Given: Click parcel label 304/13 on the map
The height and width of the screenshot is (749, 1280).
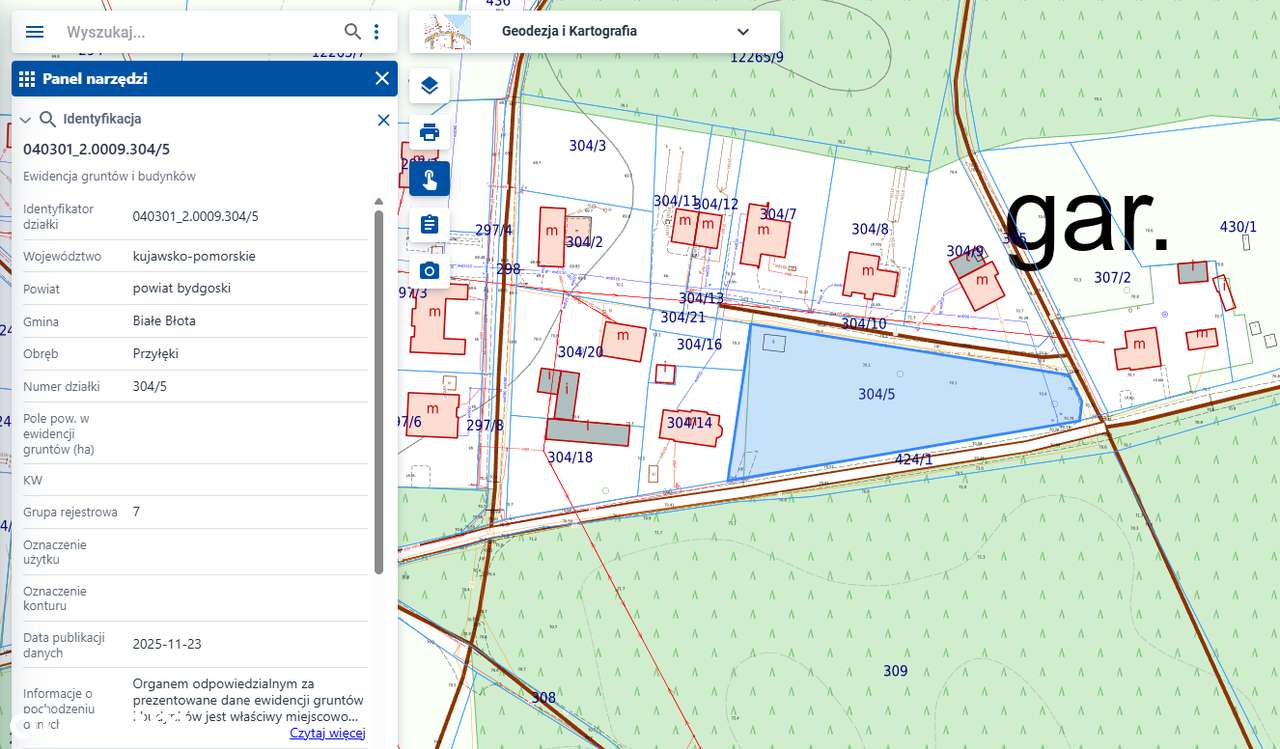Looking at the screenshot, I should click(x=701, y=298).
